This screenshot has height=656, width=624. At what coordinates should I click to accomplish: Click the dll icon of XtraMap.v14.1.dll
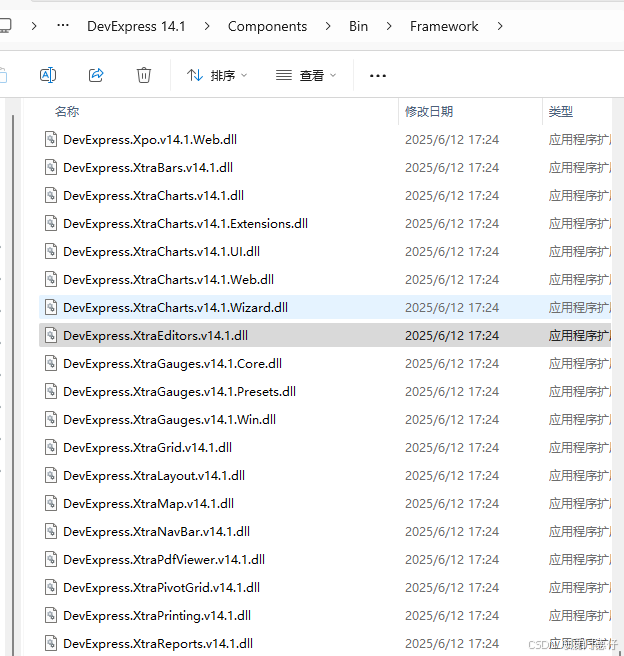tap(51, 504)
